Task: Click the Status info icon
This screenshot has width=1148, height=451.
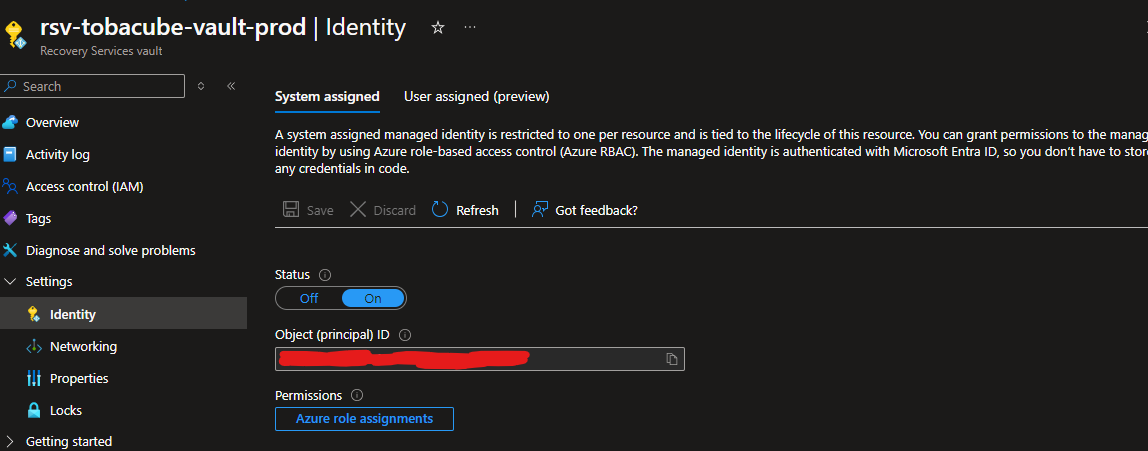Action: (326, 275)
